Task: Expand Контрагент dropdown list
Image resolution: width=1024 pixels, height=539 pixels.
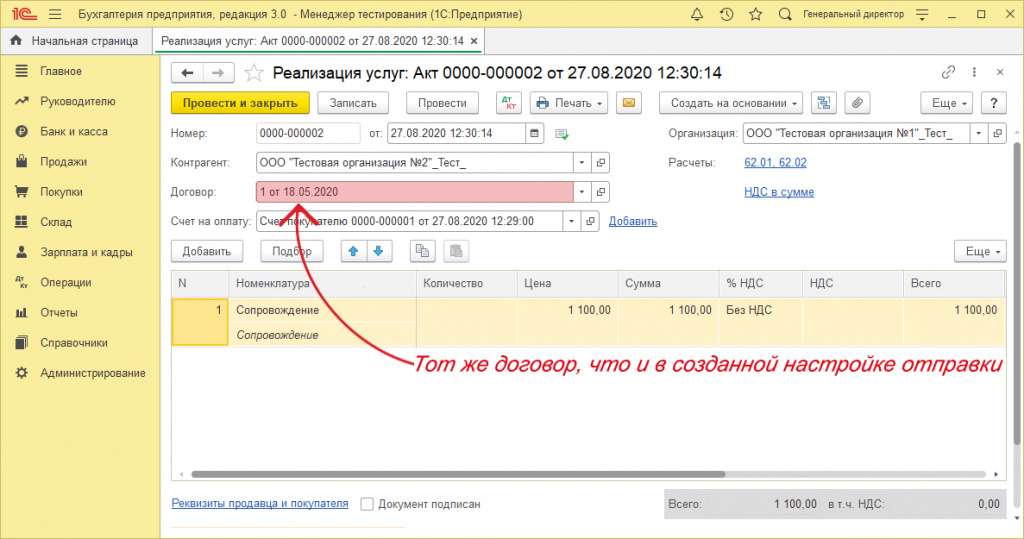Action: [x=582, y=163]
